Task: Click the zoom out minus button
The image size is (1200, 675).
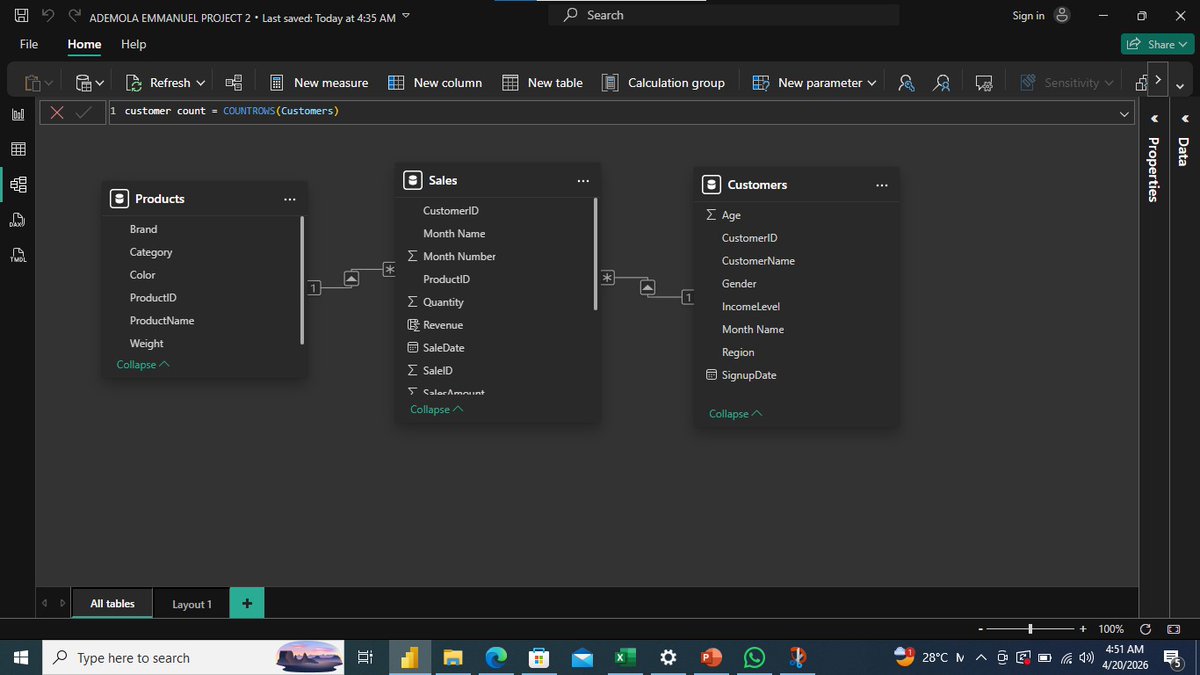Action: [x=983, y=629]
